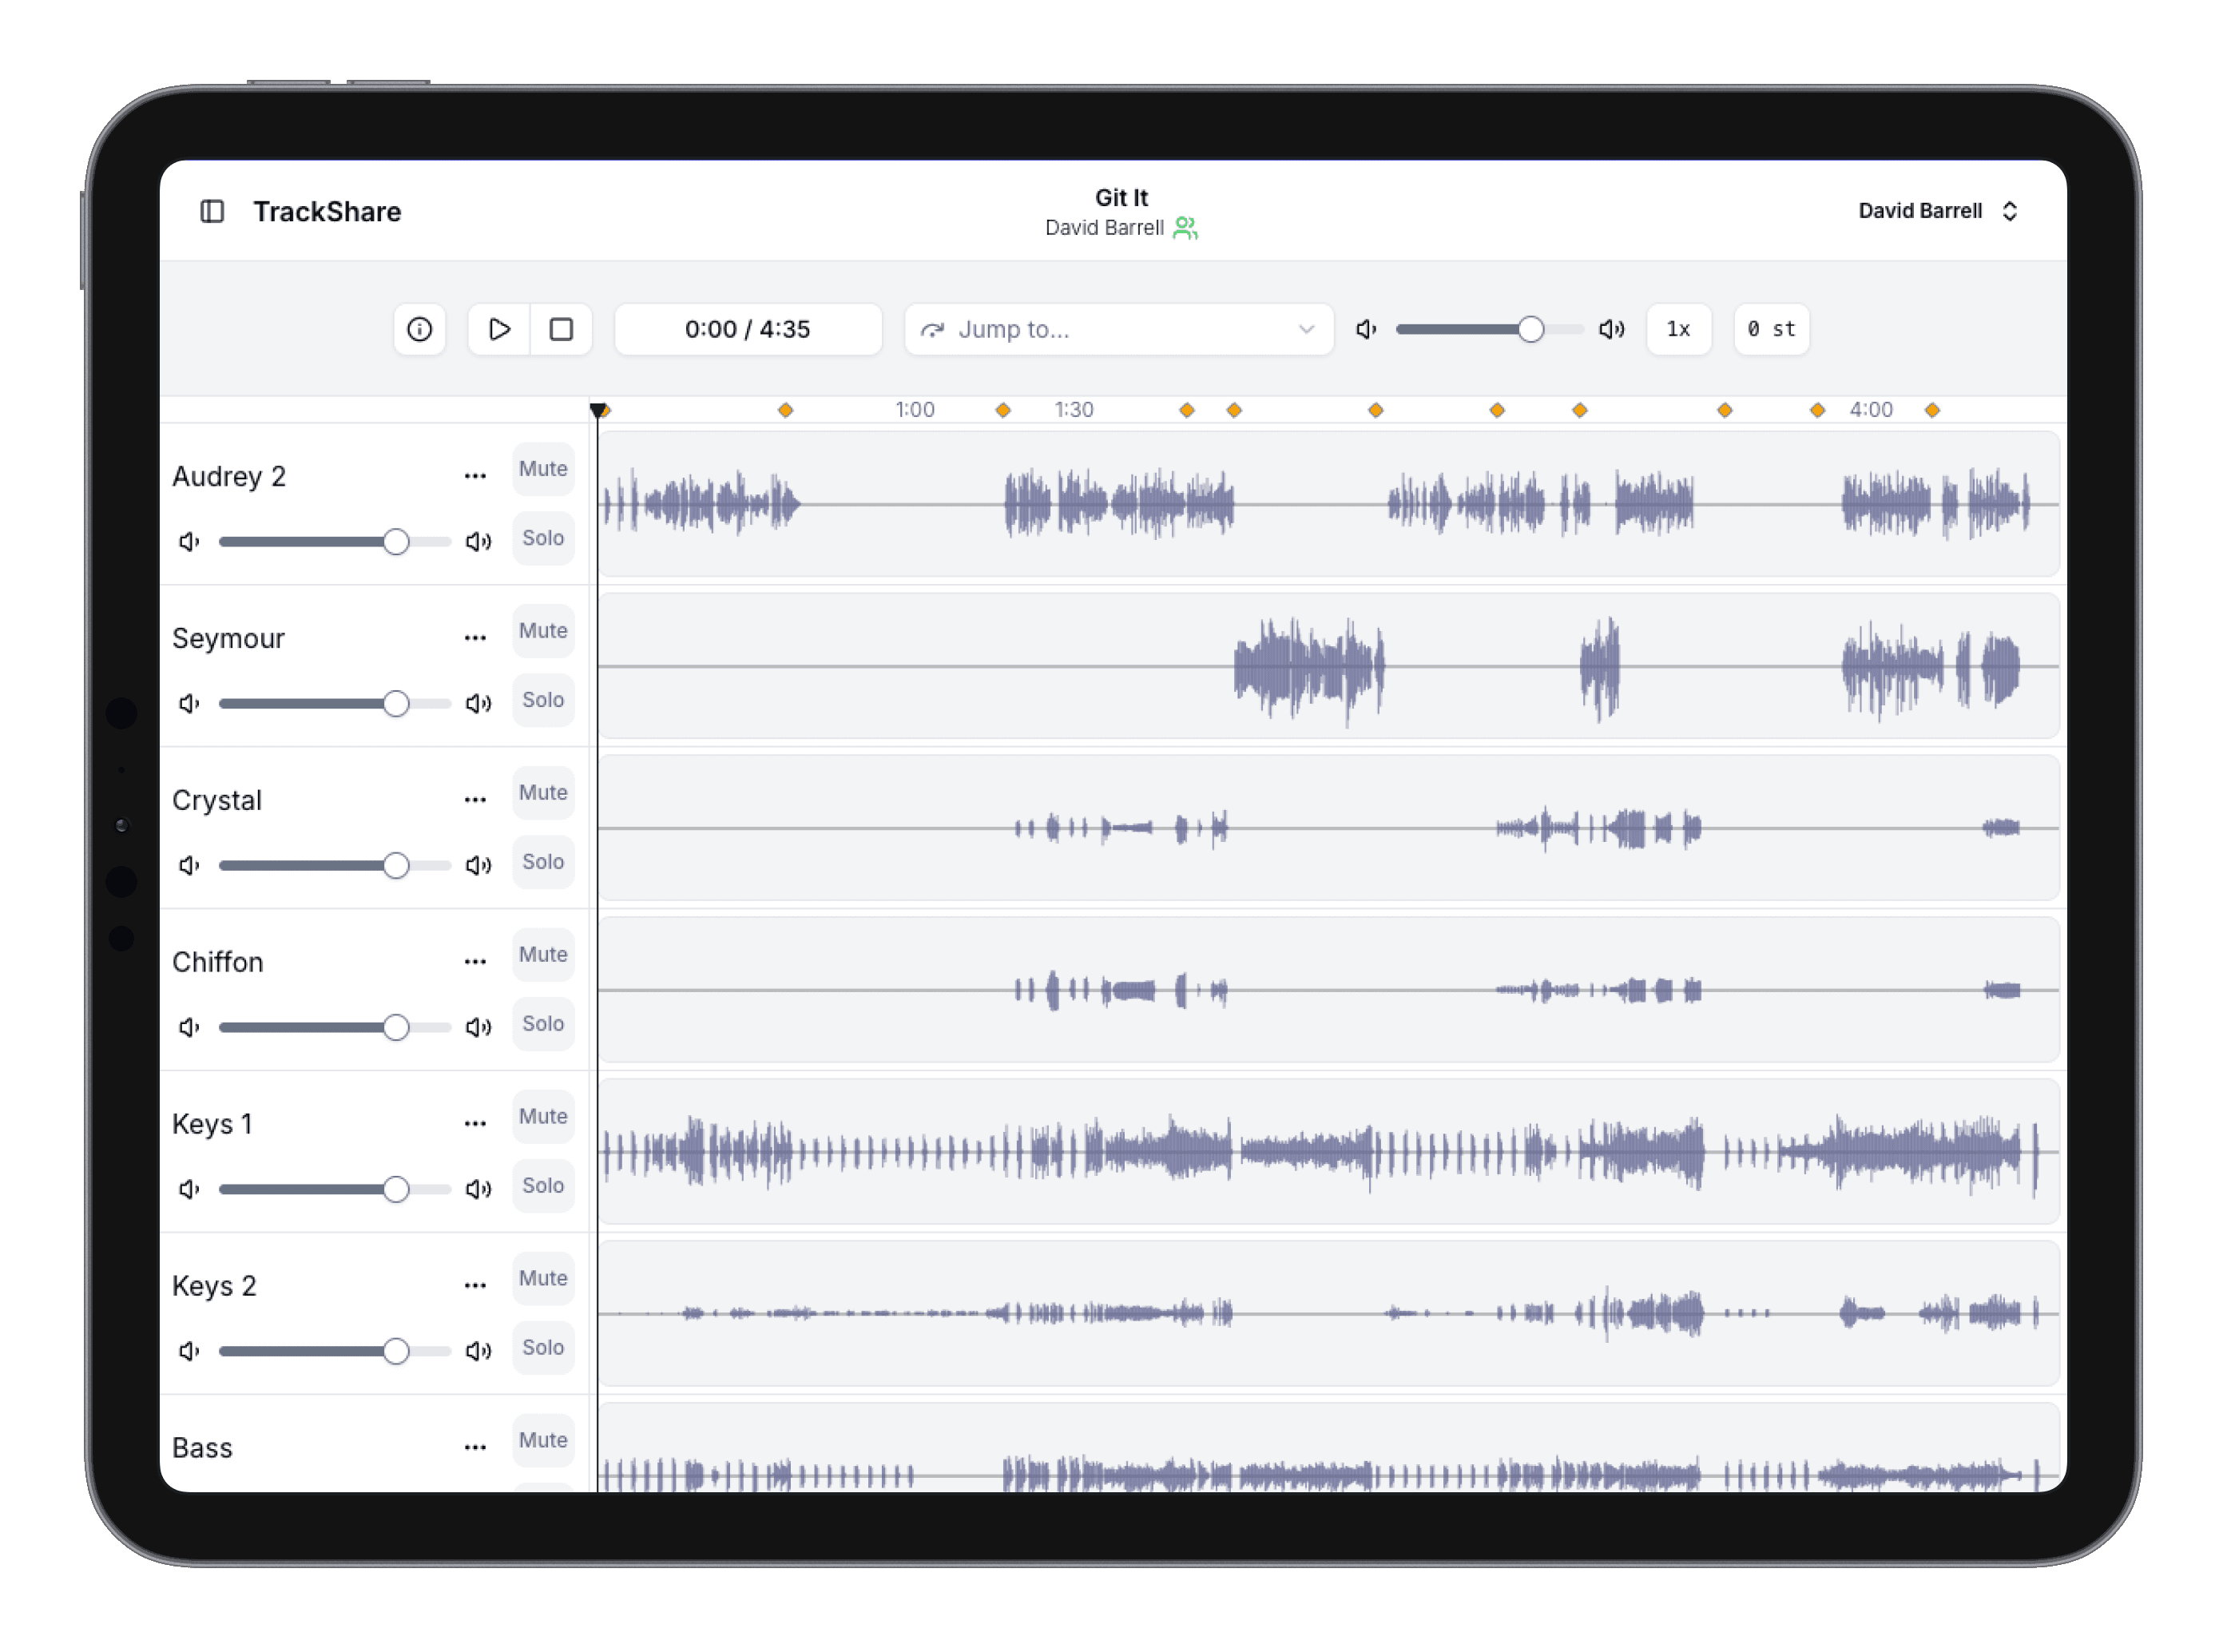Mute the Audrey 2 track
Screen dimensions: 2227x1652
pyautogui.click(x=542, y=469)
